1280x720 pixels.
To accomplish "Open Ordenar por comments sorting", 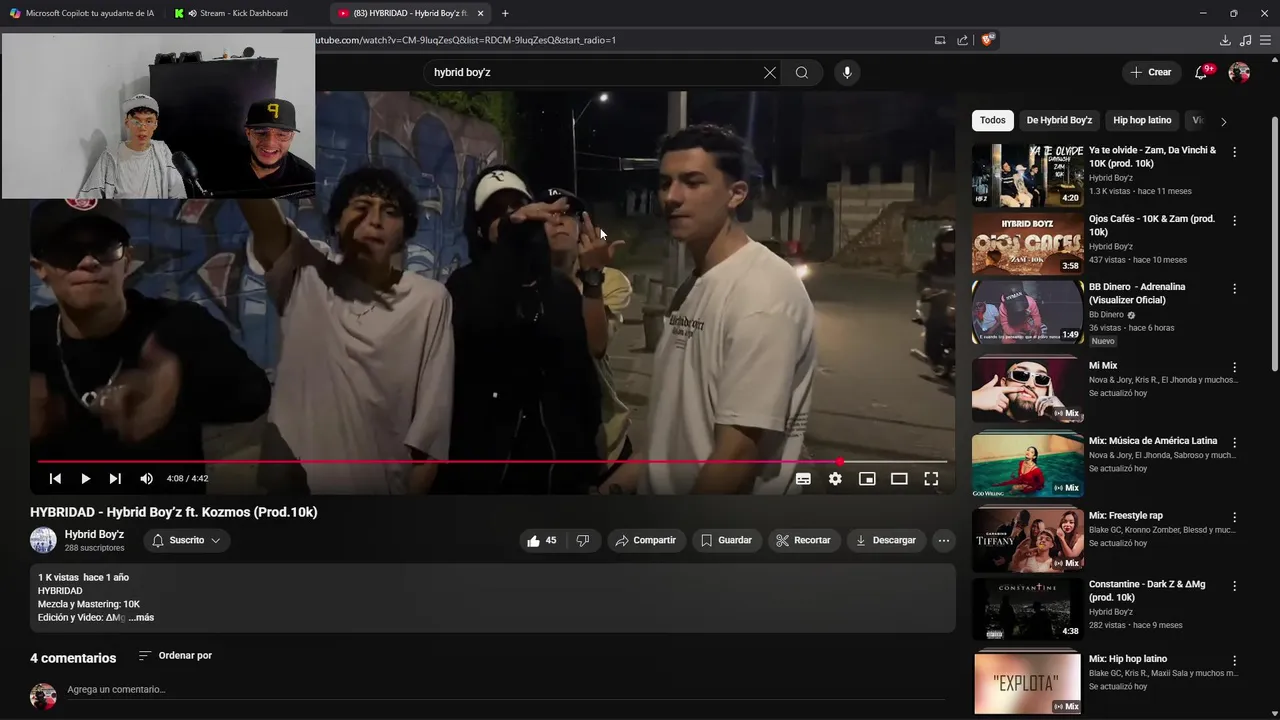I will (x=175, y=656).
